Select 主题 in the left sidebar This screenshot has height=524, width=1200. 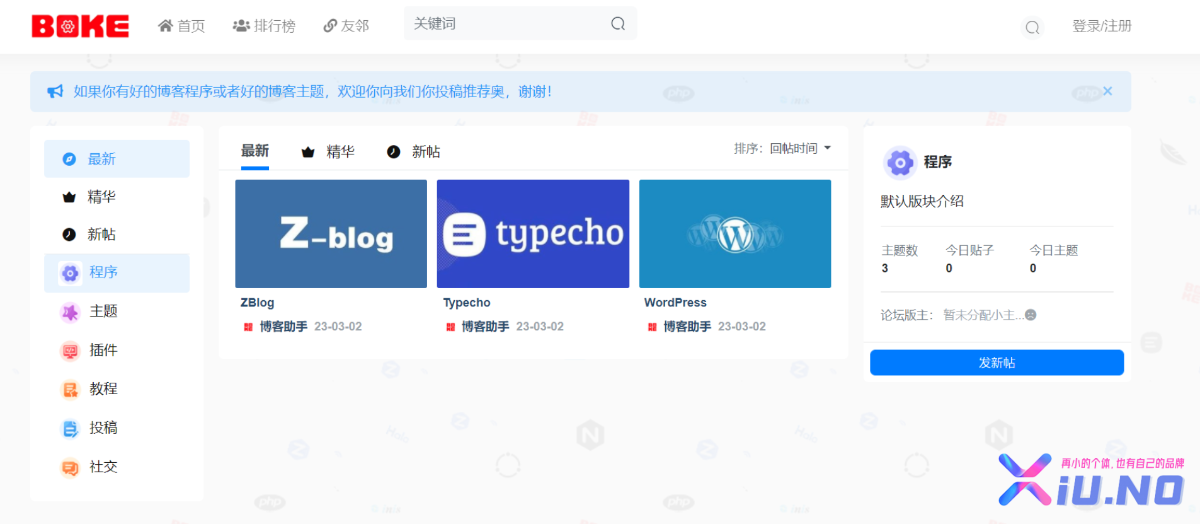coord(117,312)
